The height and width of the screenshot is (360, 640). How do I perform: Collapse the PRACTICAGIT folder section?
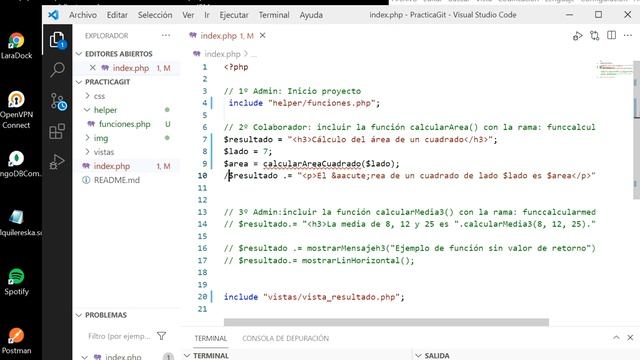pos(79,82)
